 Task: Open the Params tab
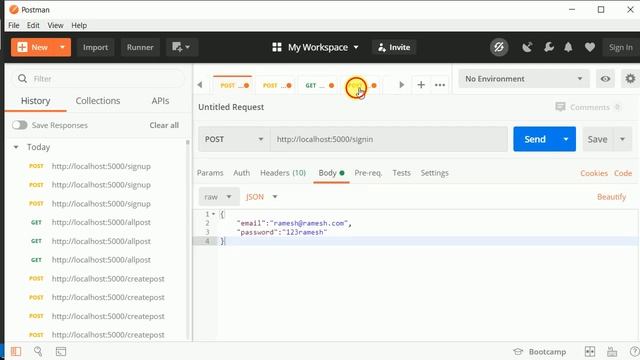[x=210, y=173]
